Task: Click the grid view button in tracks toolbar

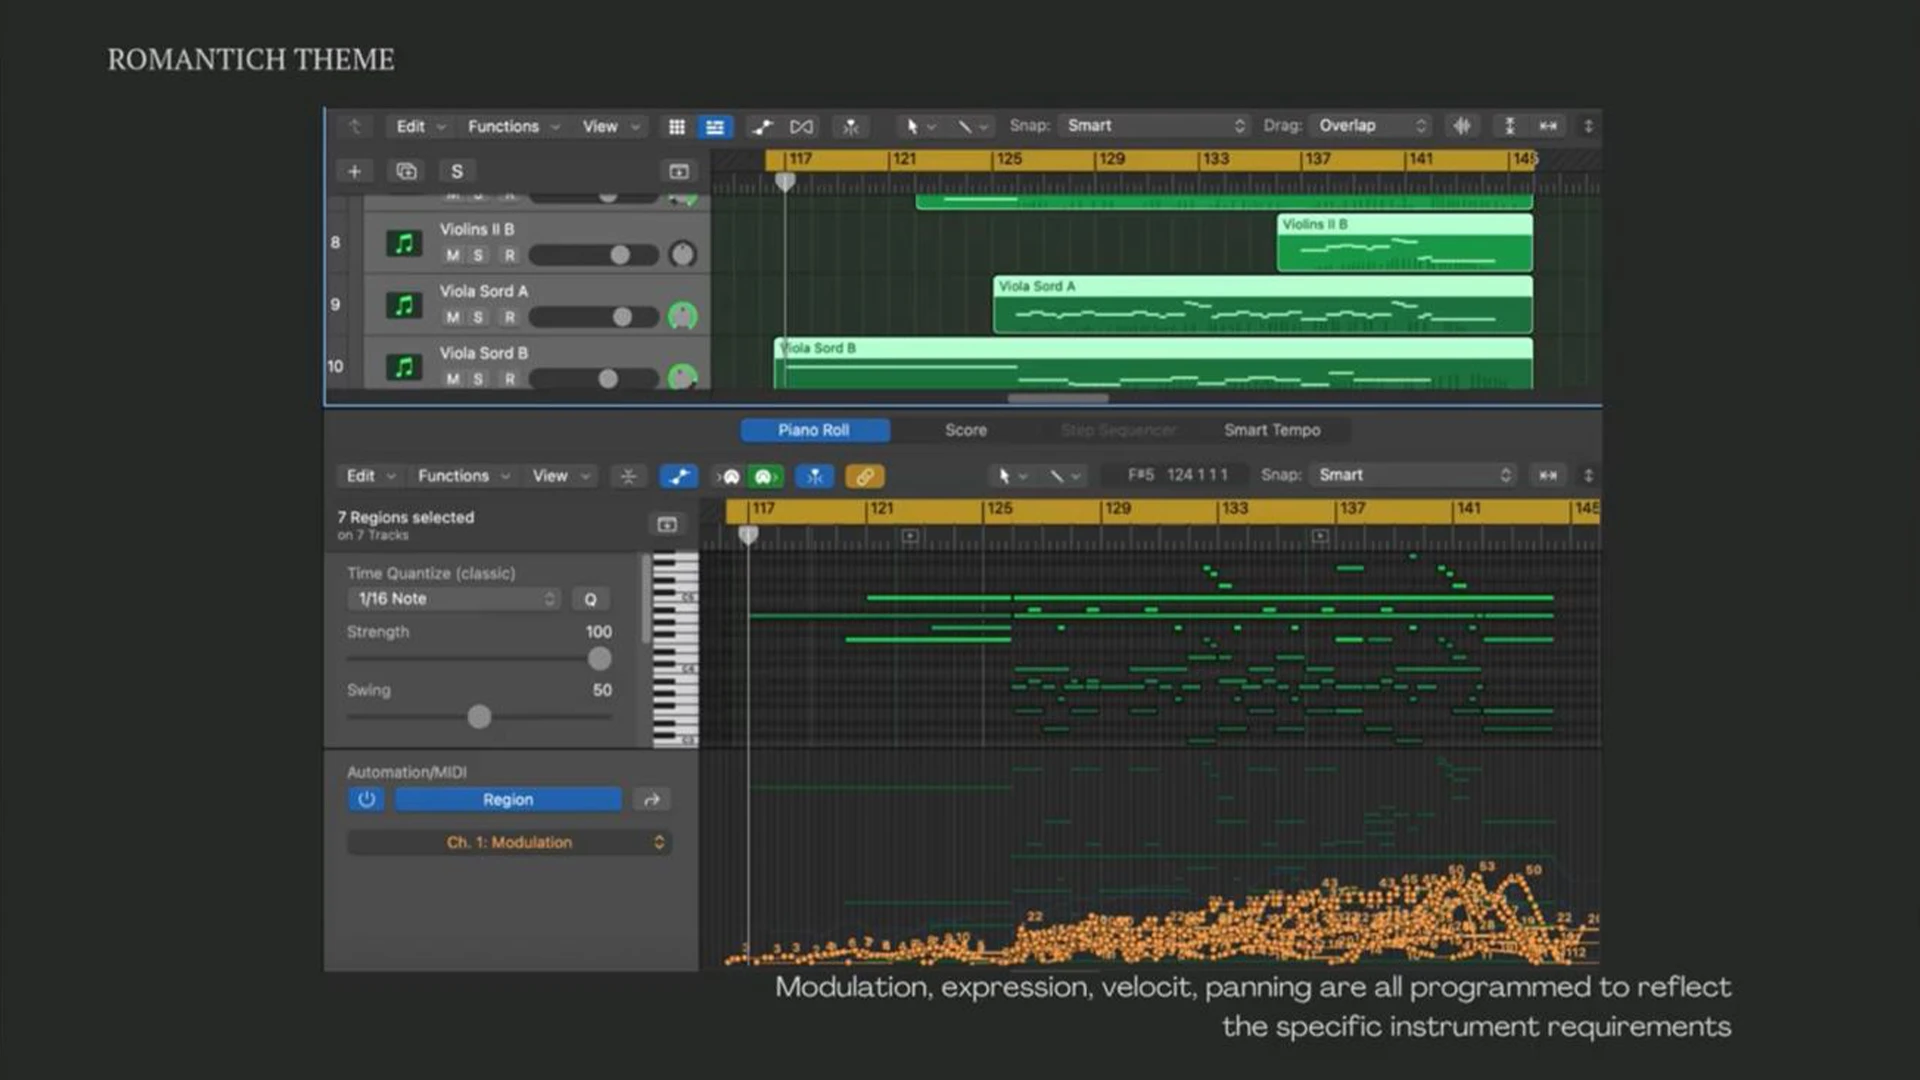Action: (677, 127)
